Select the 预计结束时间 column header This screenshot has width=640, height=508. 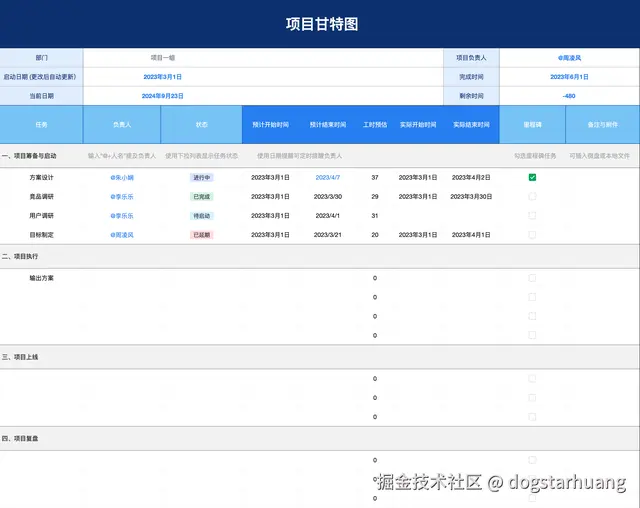pos(328,124)
